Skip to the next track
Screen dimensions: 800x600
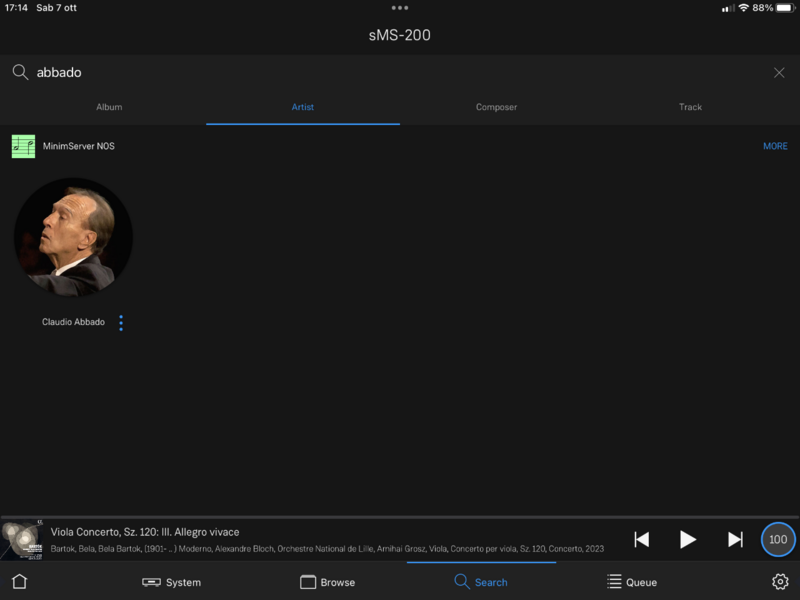(x=736, y=539)
